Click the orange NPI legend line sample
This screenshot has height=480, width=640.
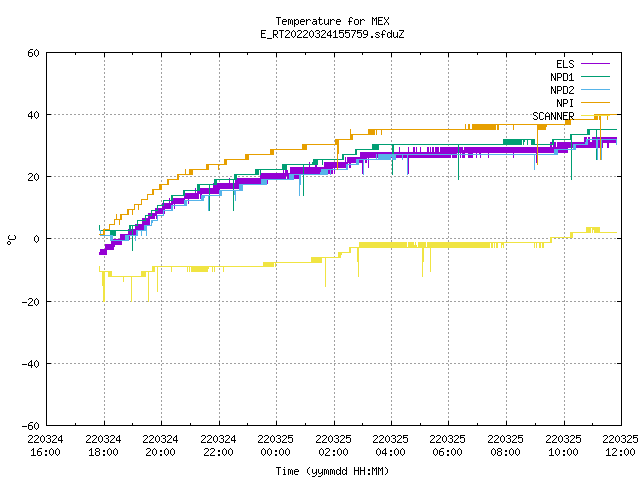click(595, 102)
